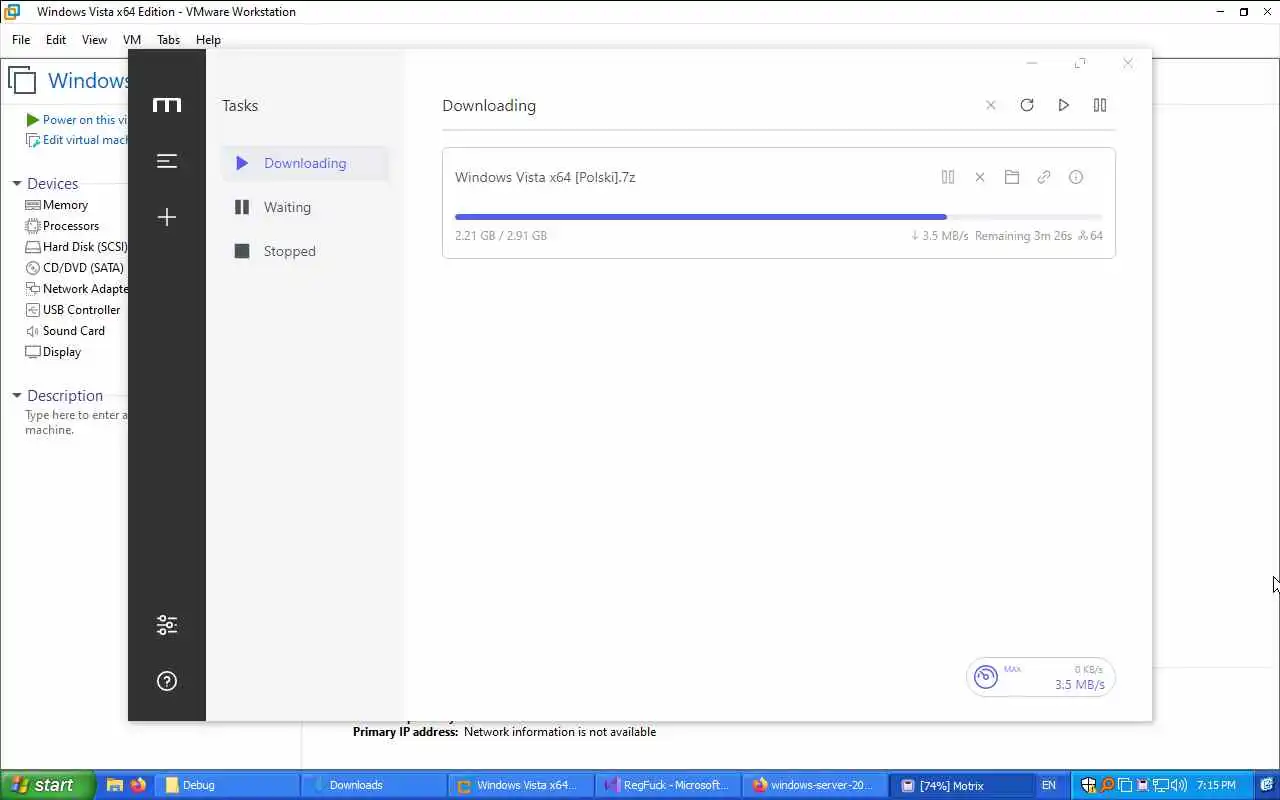Resume all tasks with the header play icon
The image size is (1280, 800).
pyautogui.click(x=1063, y=105)
